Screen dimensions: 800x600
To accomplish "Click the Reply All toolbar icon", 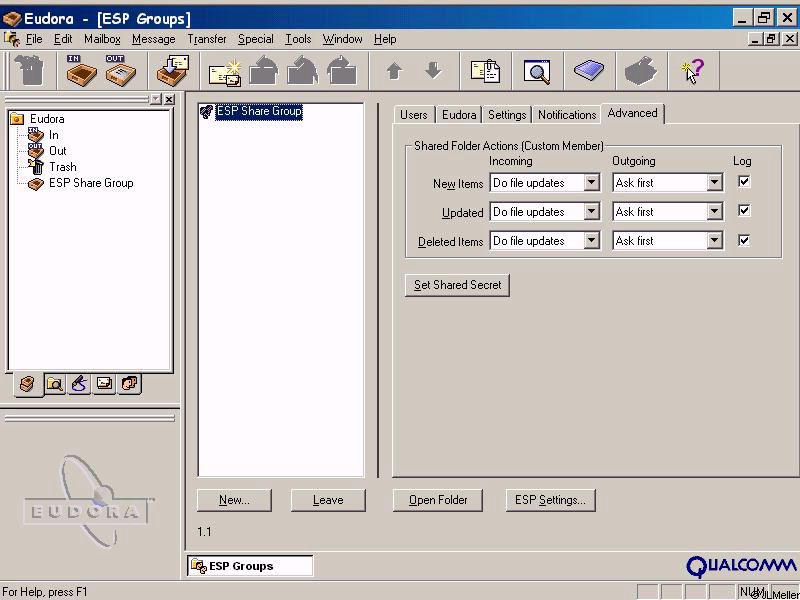I will [x=303, y=71].
